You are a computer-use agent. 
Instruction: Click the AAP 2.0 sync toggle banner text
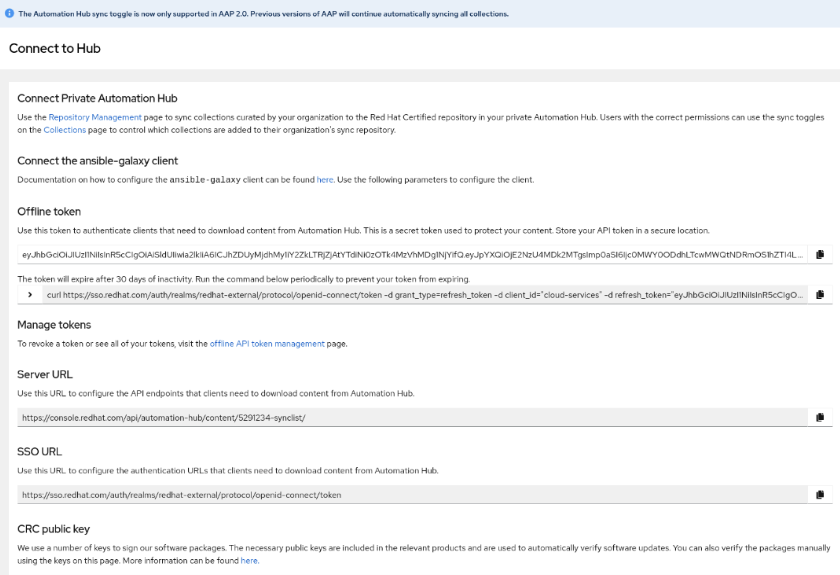coord(263,14)
